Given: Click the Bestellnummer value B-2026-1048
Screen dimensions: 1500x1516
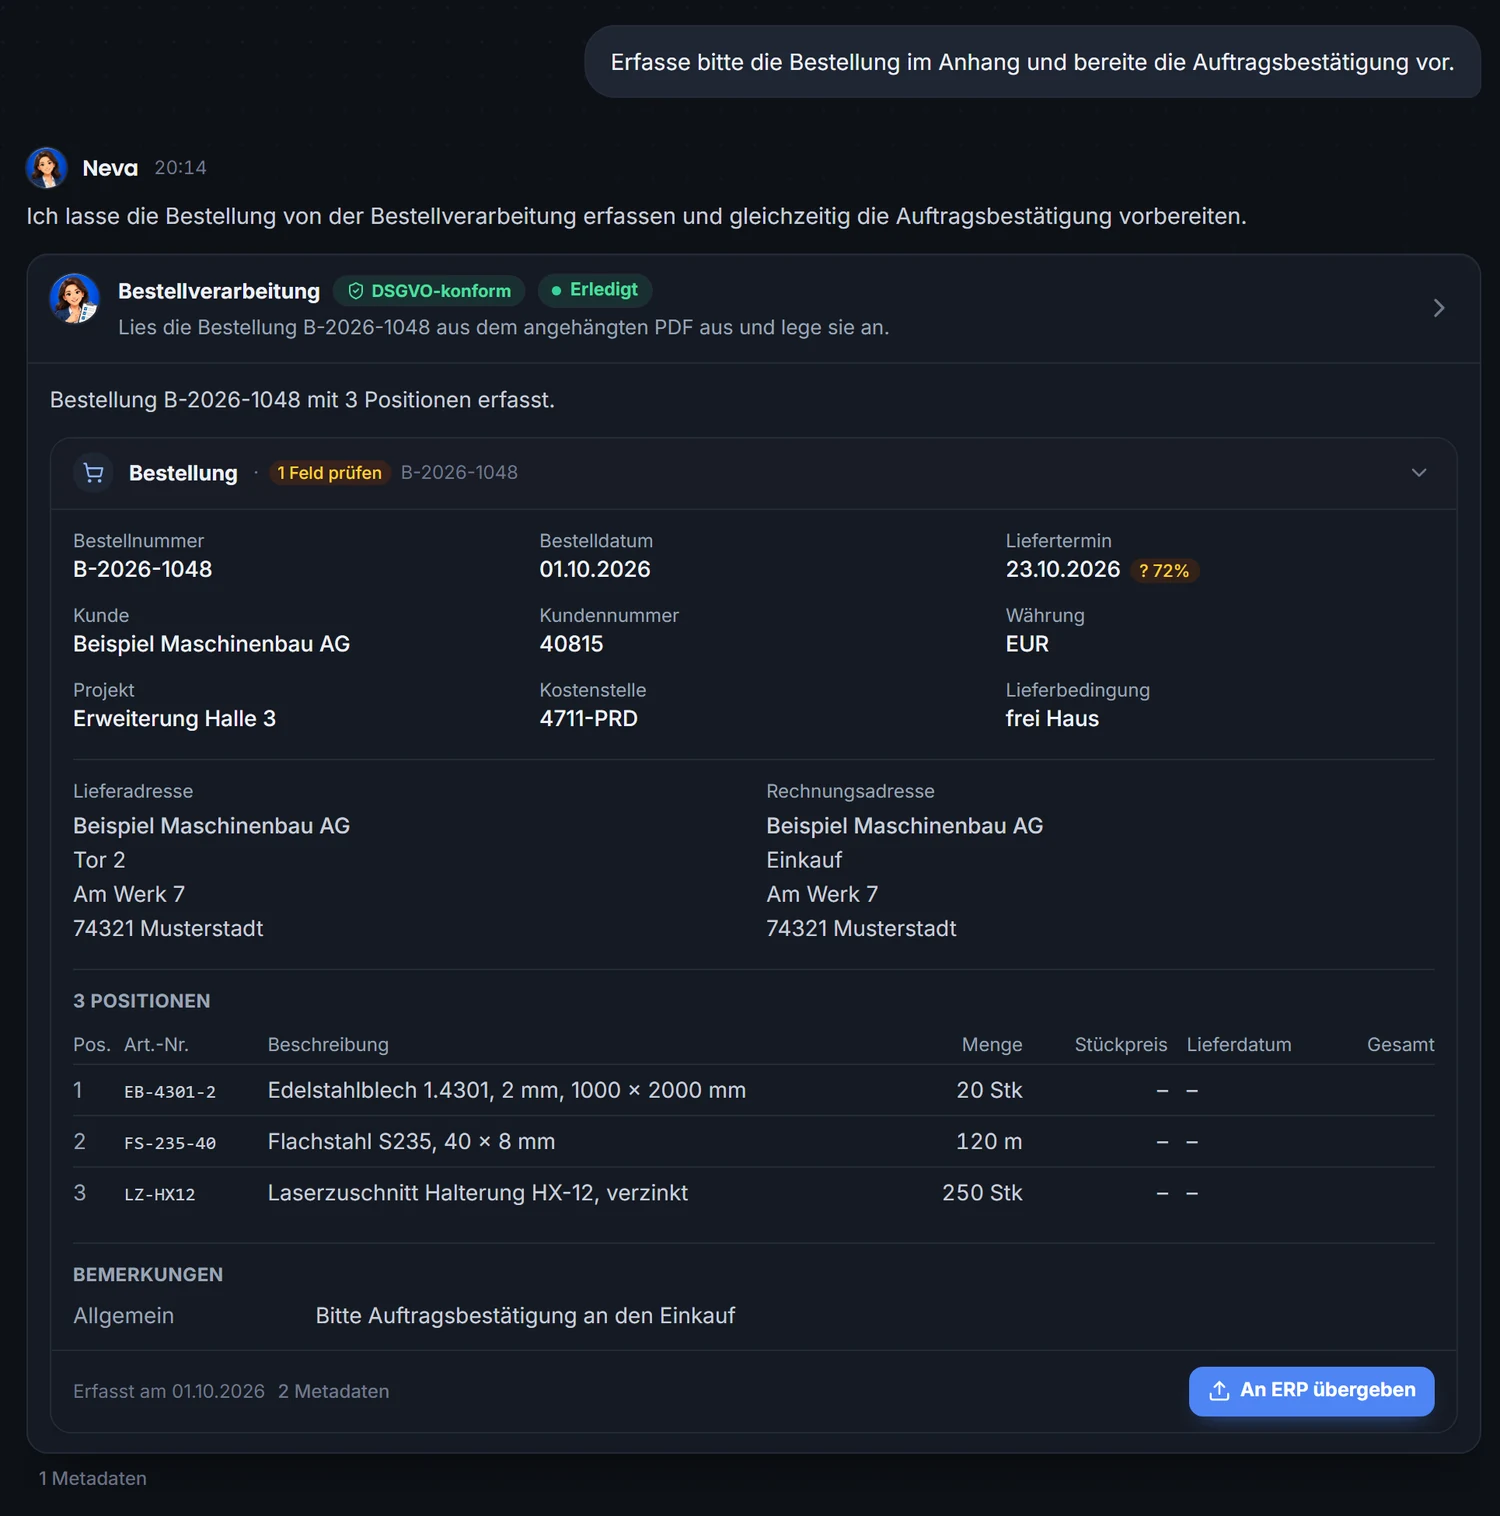Looking at the screenshot, I should (x=143, y=569).
